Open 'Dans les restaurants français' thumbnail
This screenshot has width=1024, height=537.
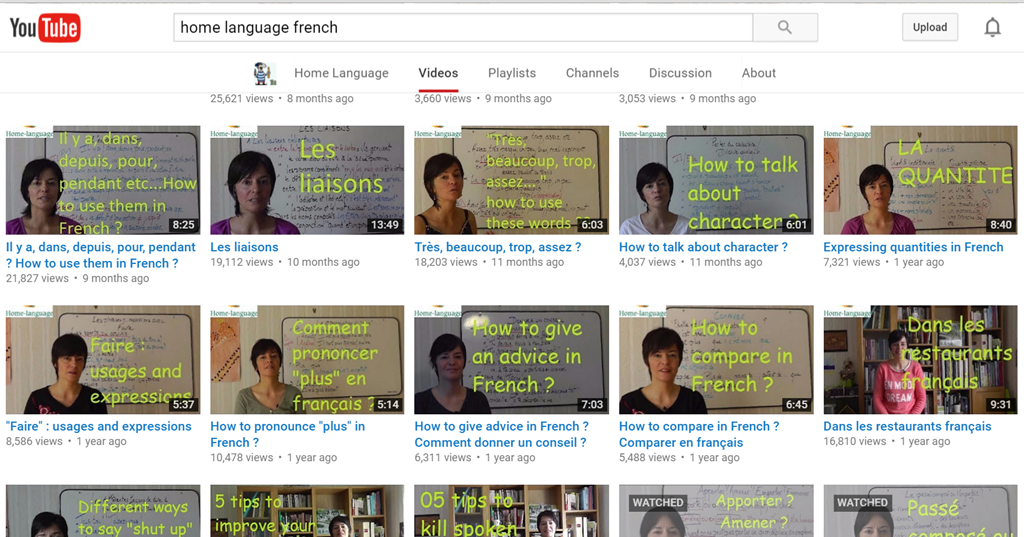click(x=920, y=360)
